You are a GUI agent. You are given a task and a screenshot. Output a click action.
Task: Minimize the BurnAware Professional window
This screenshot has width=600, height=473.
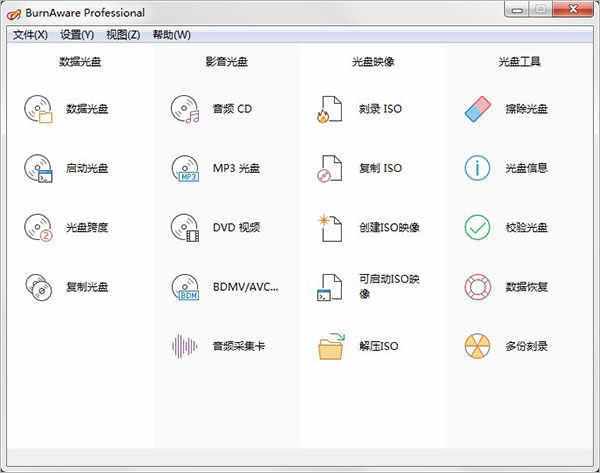pos(517,9)
